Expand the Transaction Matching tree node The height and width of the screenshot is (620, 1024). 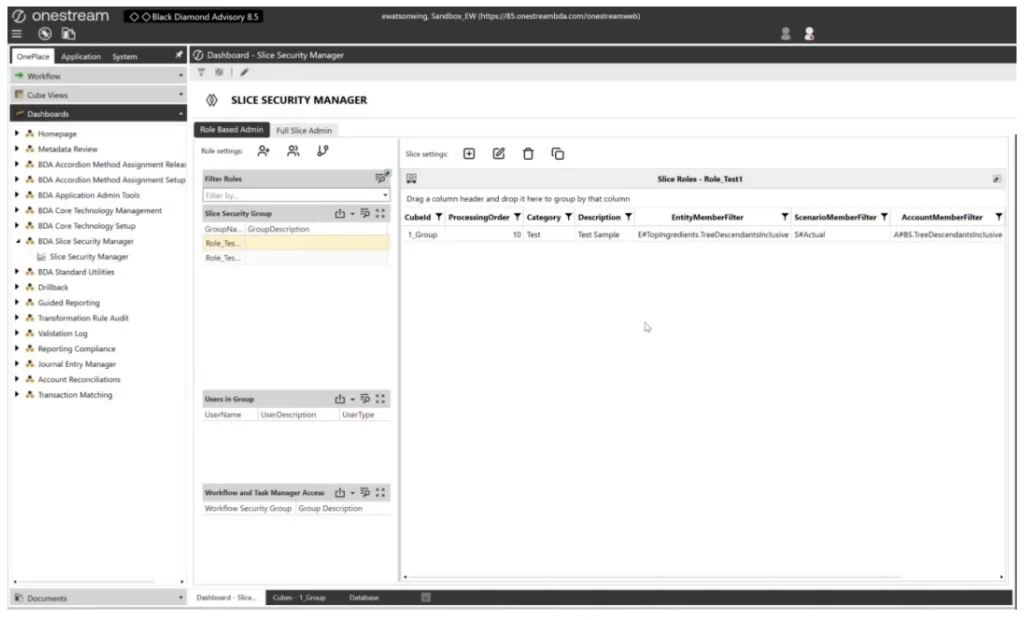click(x=17, y=395)
